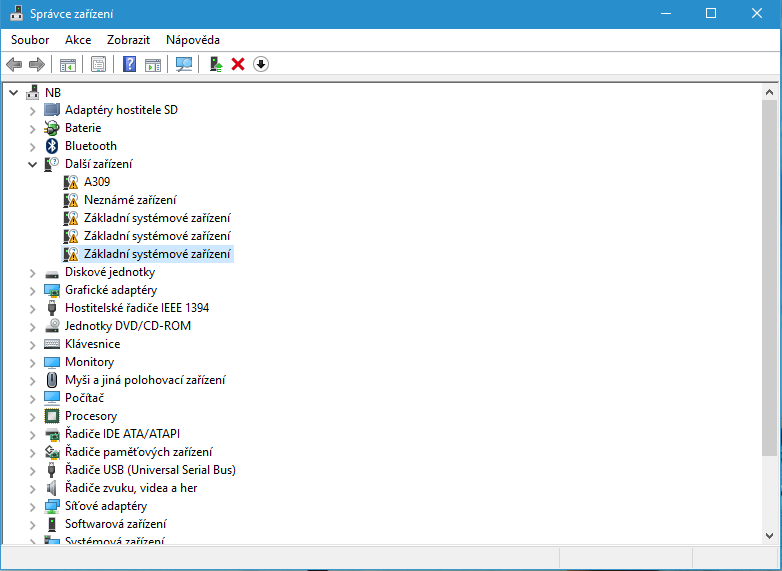Expand the Počítač category

(x=32, y=398)
